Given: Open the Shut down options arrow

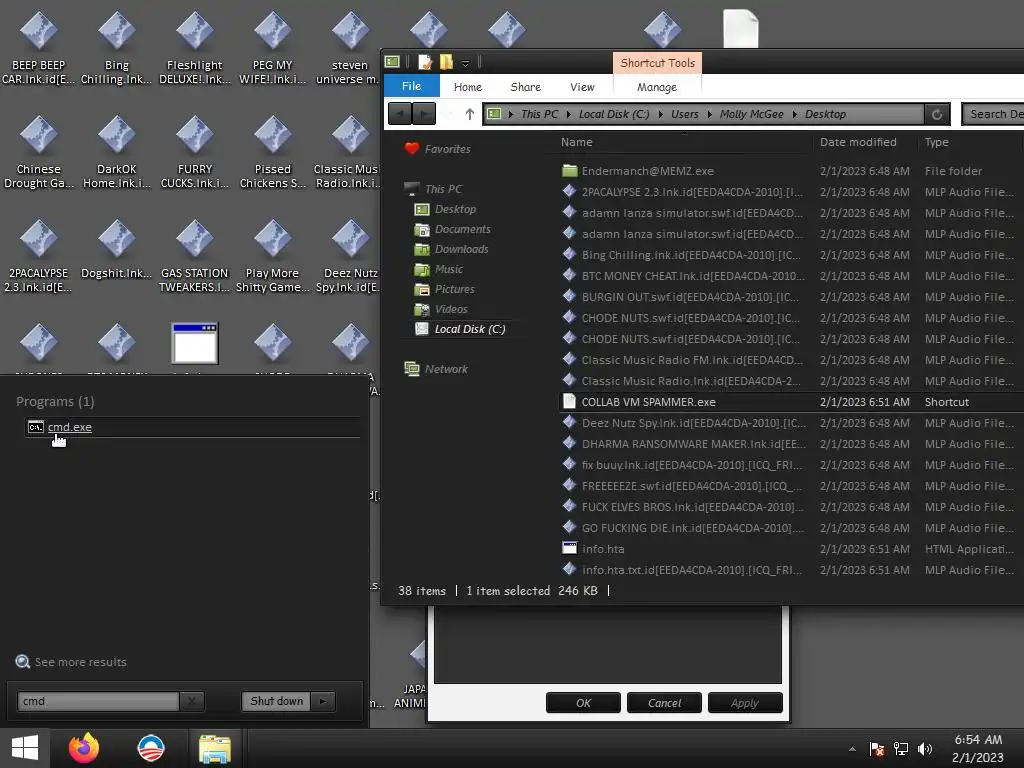Looking at the screenshot, I should pyautogui.click(x=323, y=701).
